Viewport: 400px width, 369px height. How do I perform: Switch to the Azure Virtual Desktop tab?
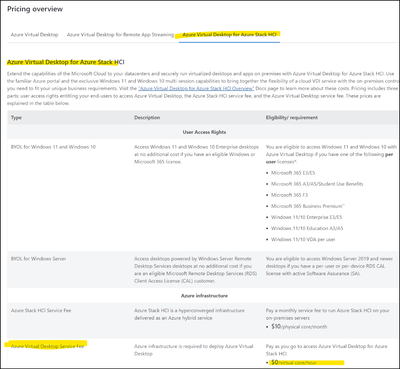[34, 35]
